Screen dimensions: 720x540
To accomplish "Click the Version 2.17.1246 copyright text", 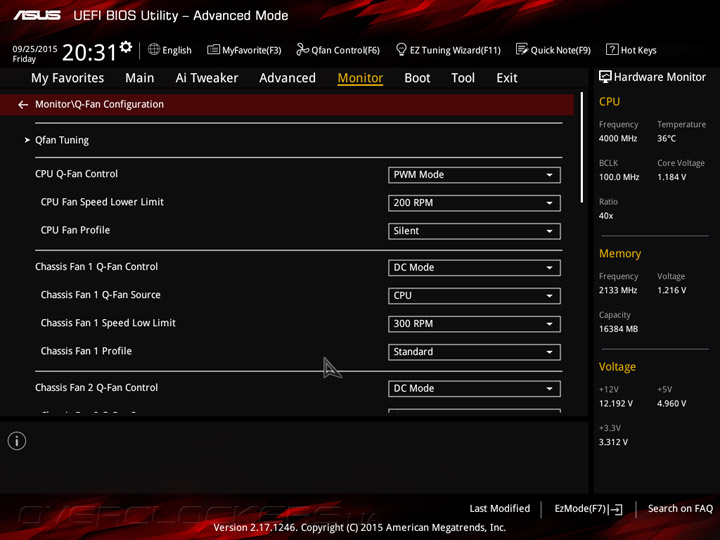I will click(360, 528).
